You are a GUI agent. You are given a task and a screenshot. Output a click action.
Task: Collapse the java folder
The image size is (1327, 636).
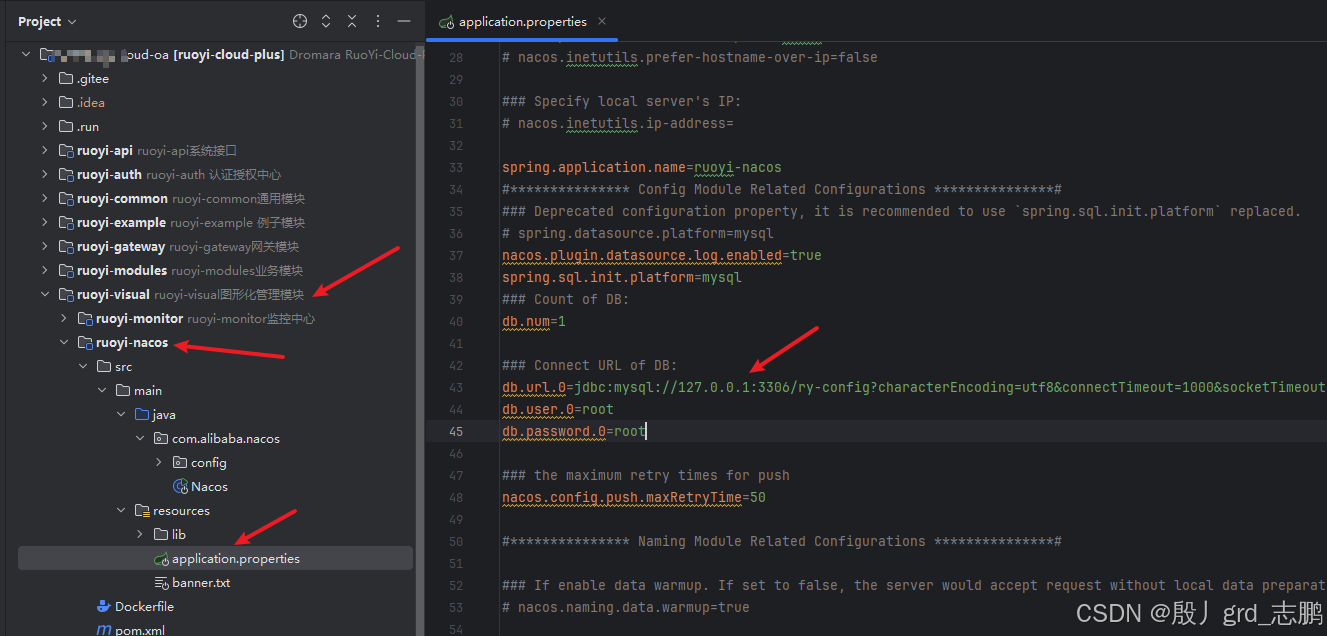click(121, 414)
